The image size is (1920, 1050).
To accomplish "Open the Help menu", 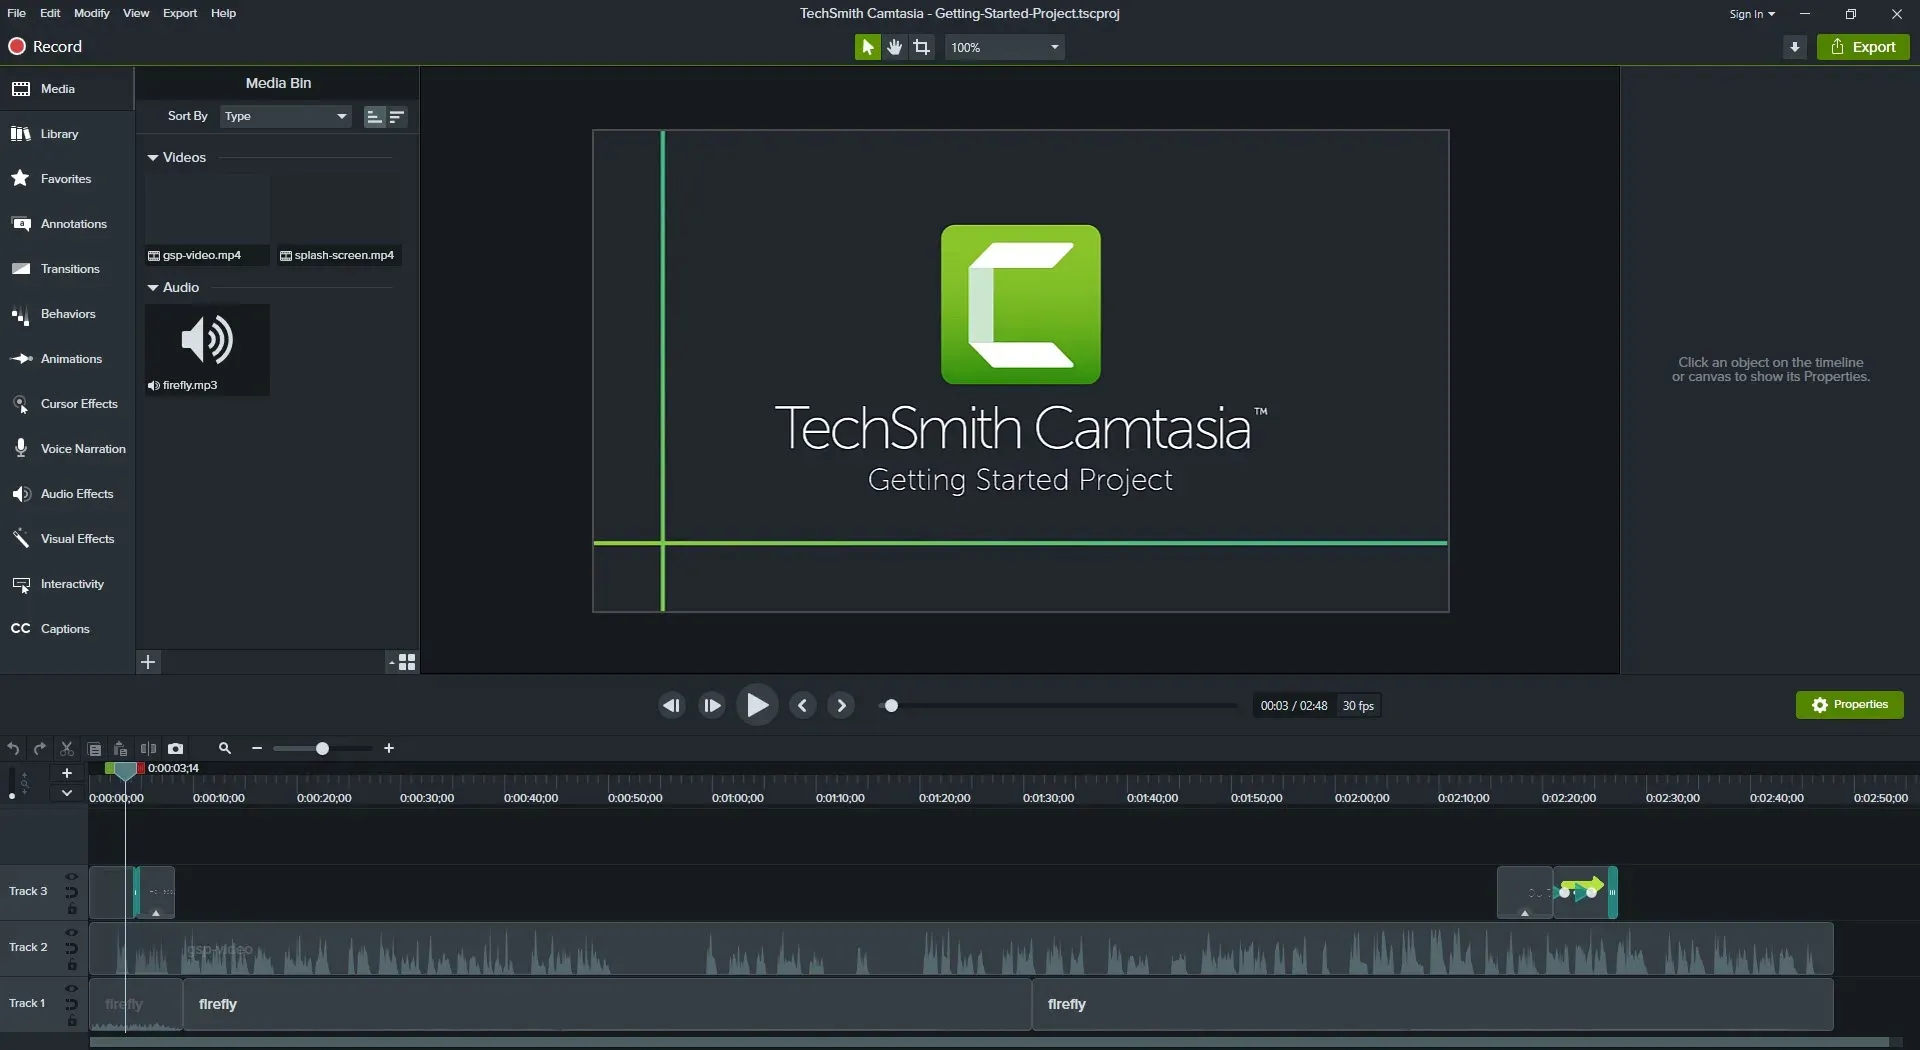I will point(224,13).
